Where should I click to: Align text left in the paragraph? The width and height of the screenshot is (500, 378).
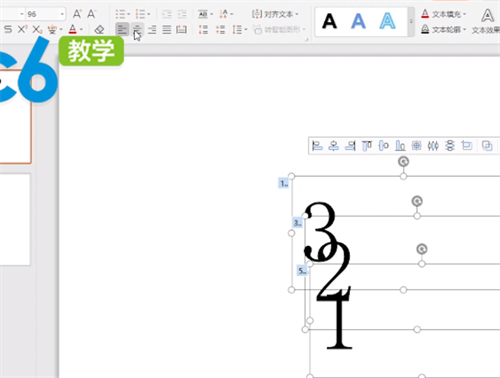click(122, 30)
